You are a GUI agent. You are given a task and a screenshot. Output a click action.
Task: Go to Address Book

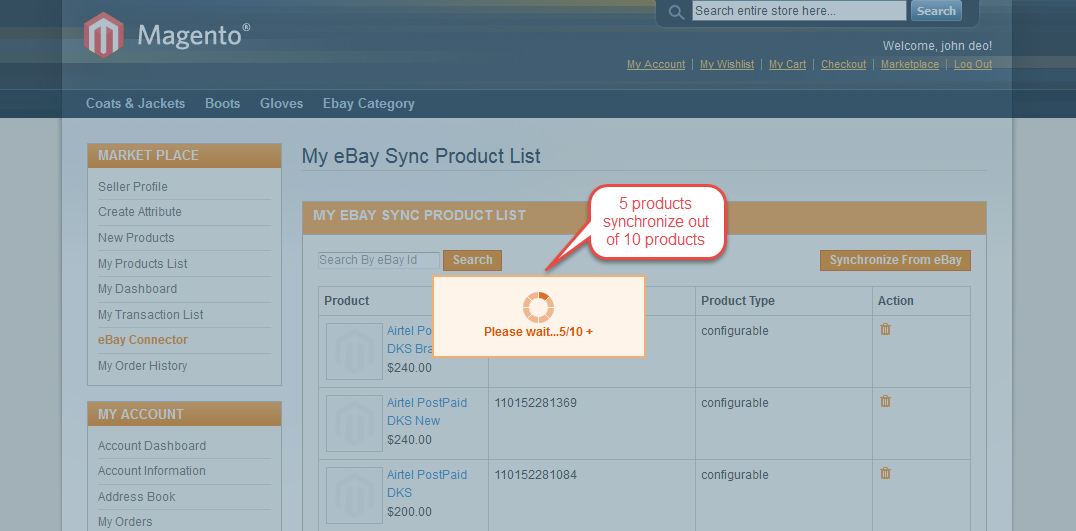137,497
